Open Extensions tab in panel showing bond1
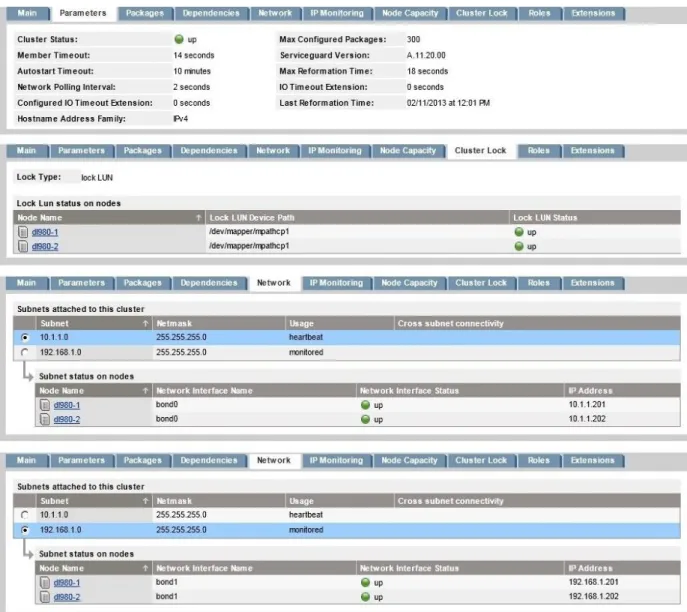 click(x=592, y=460)
